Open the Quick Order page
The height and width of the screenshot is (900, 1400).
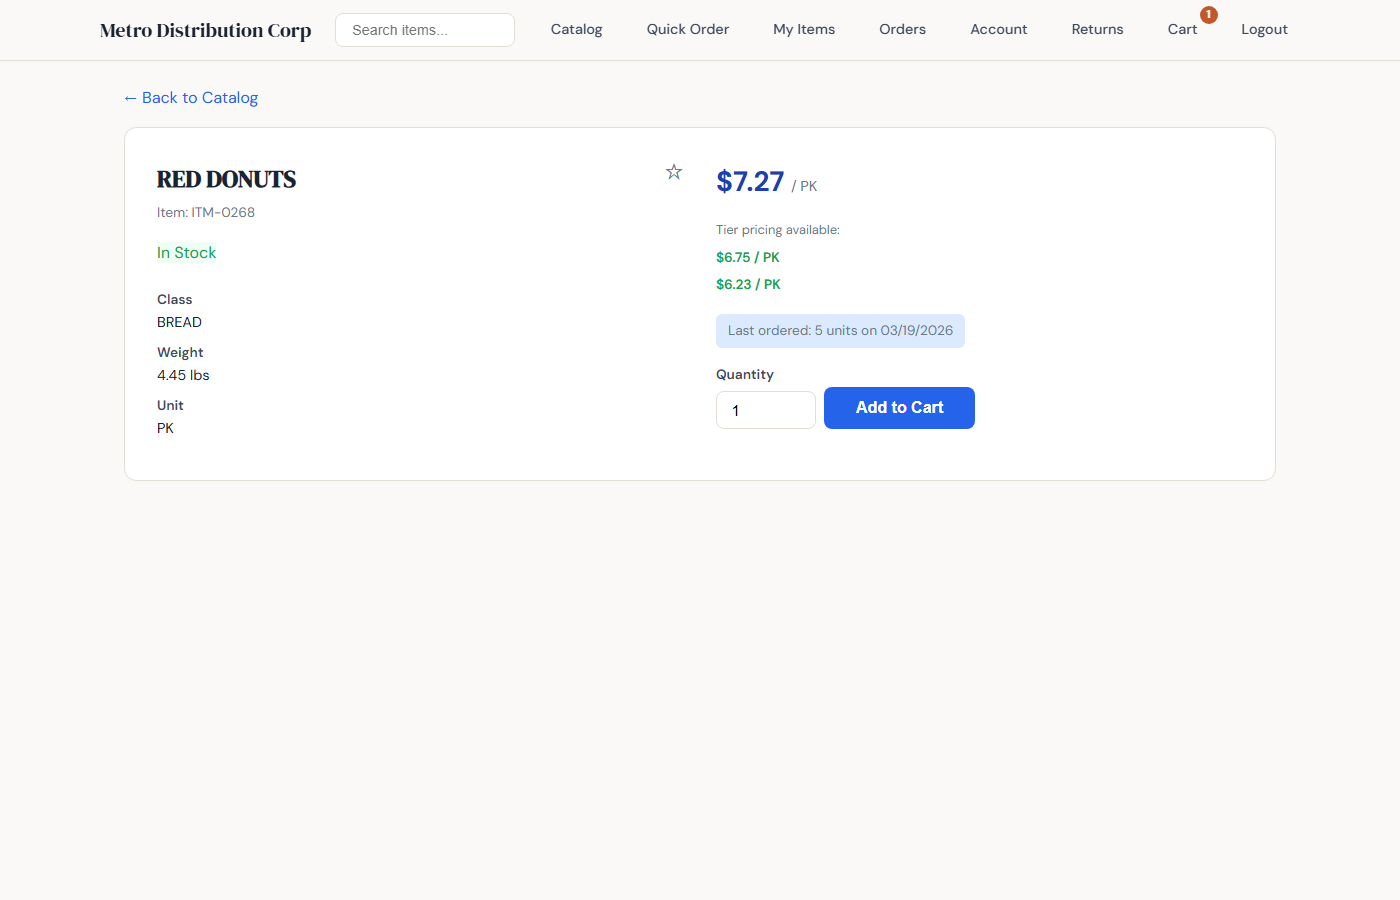click(x=687, y=29)
